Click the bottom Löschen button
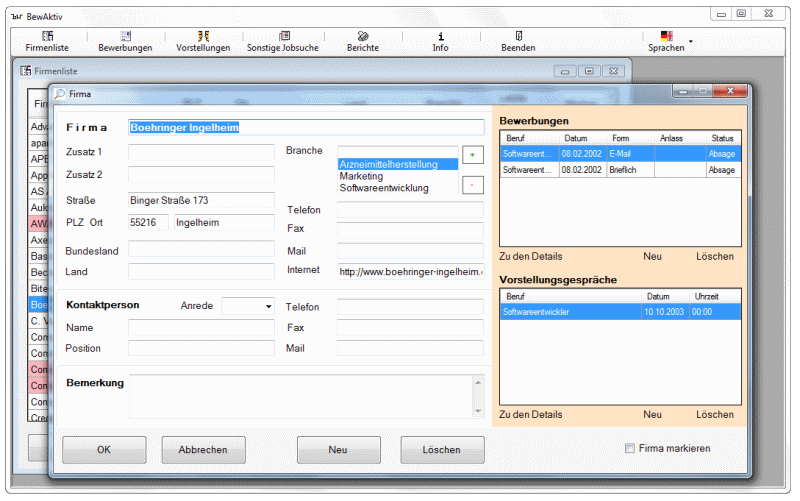The width and height of the screenshot is (800, 501). coord(442,449)
